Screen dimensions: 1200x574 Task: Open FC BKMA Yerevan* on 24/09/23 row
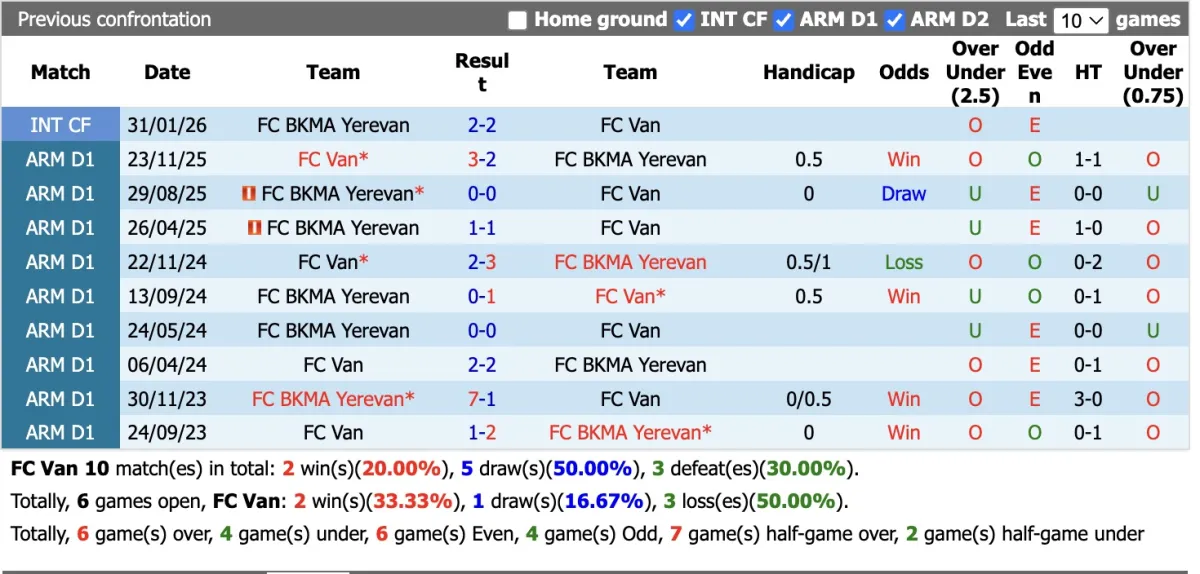click(630, 433)
